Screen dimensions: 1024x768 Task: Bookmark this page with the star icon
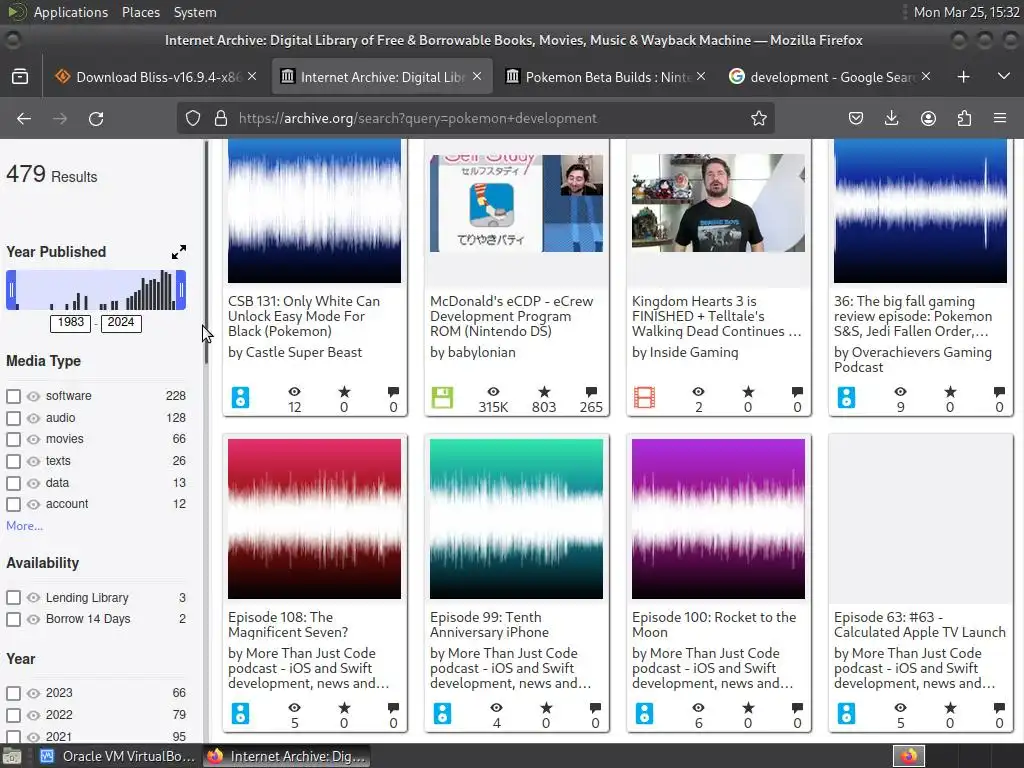[758, 118]
